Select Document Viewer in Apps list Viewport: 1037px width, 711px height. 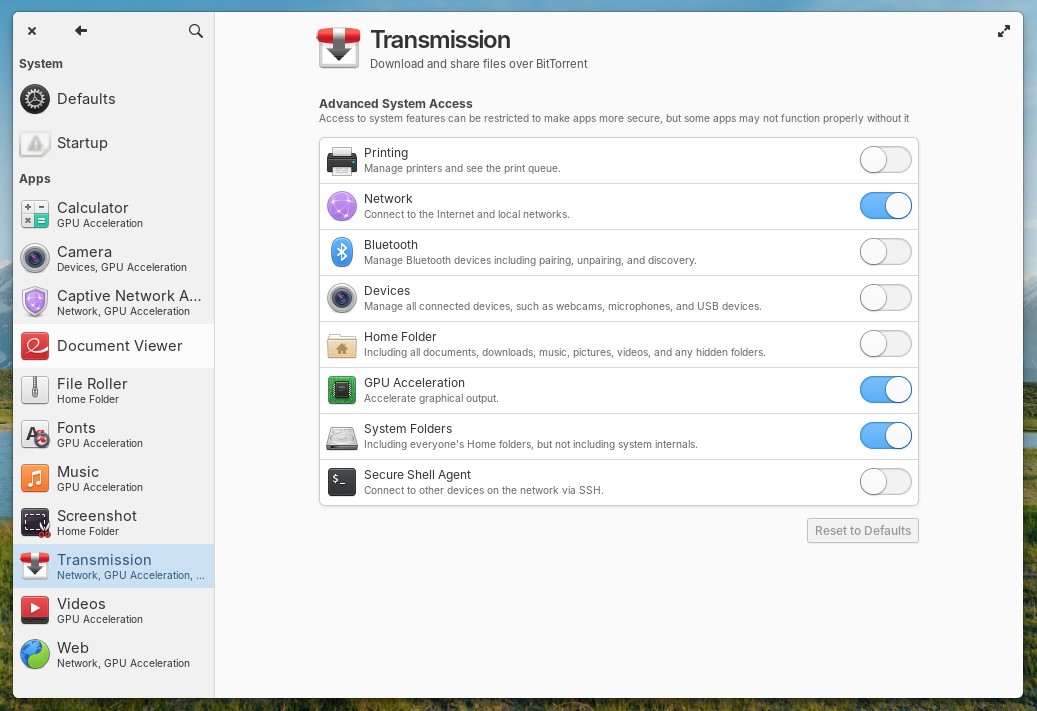click(113, 346)
